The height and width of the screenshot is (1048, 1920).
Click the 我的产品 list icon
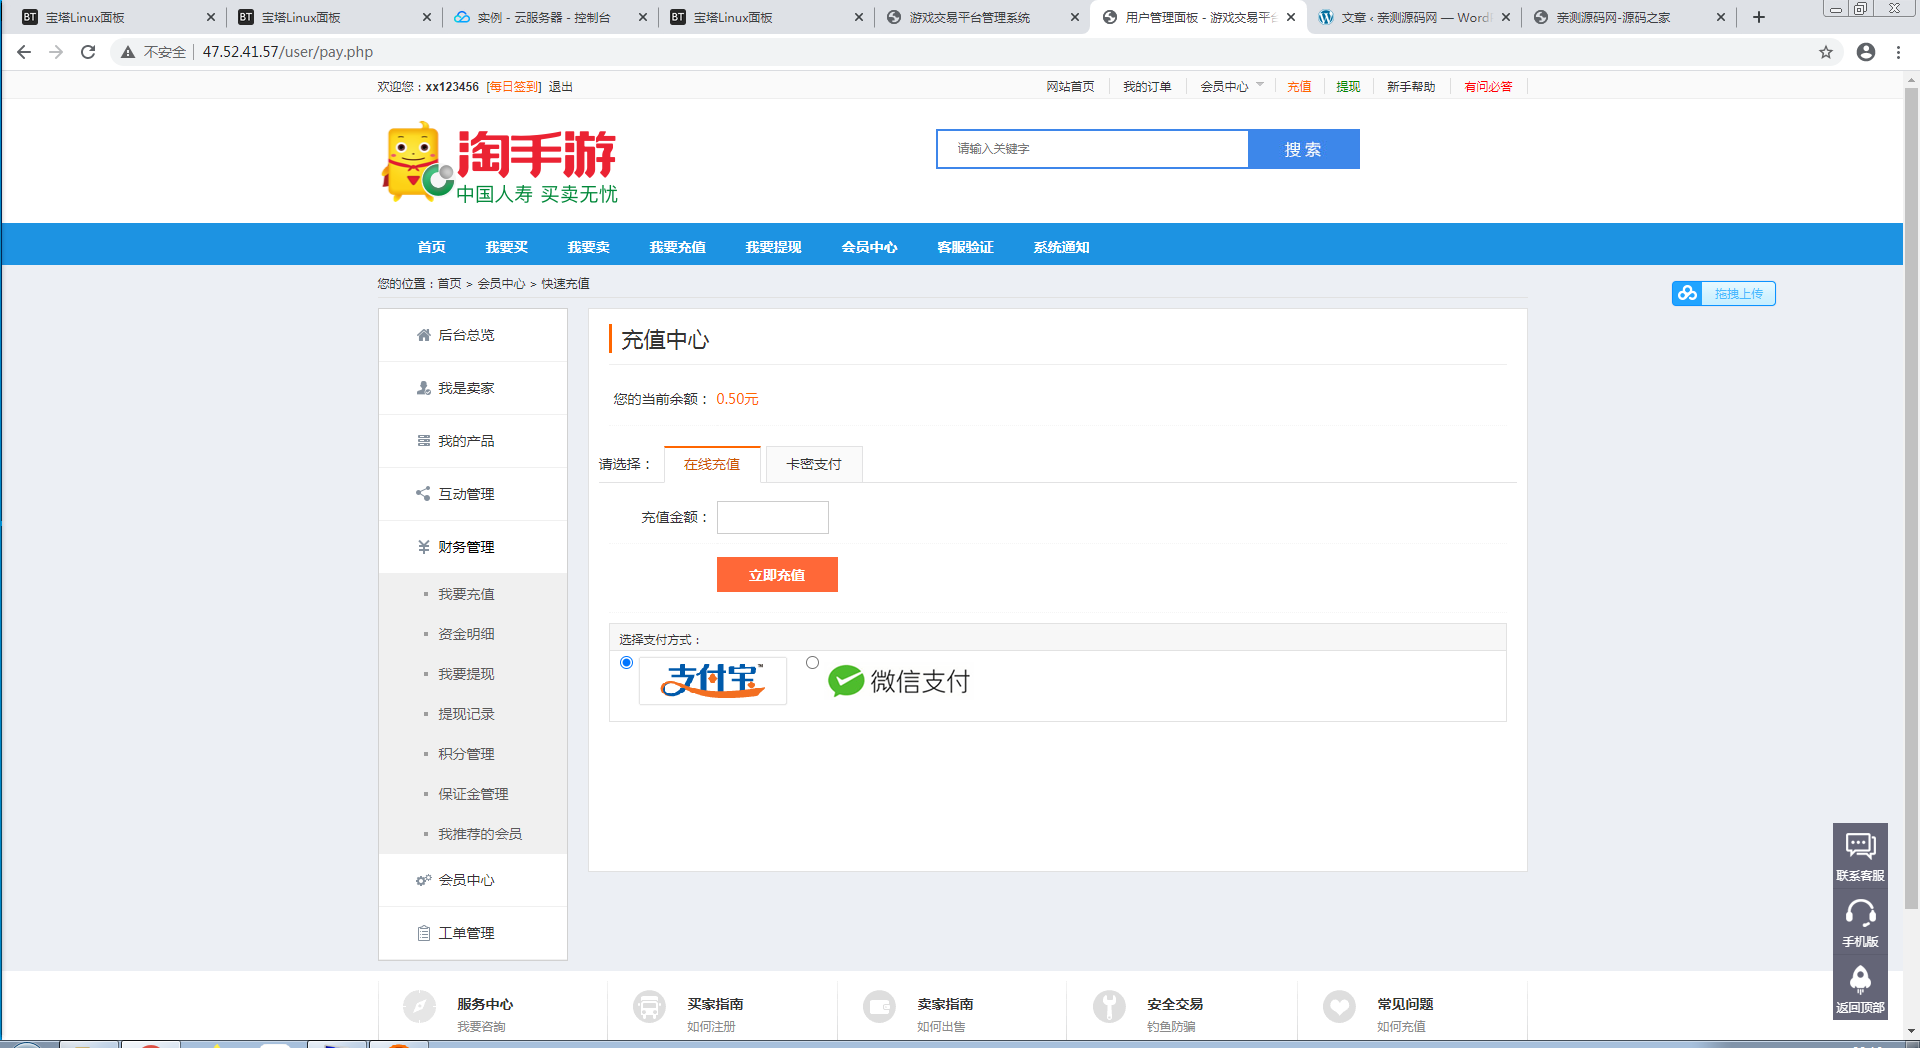(424, 441)
